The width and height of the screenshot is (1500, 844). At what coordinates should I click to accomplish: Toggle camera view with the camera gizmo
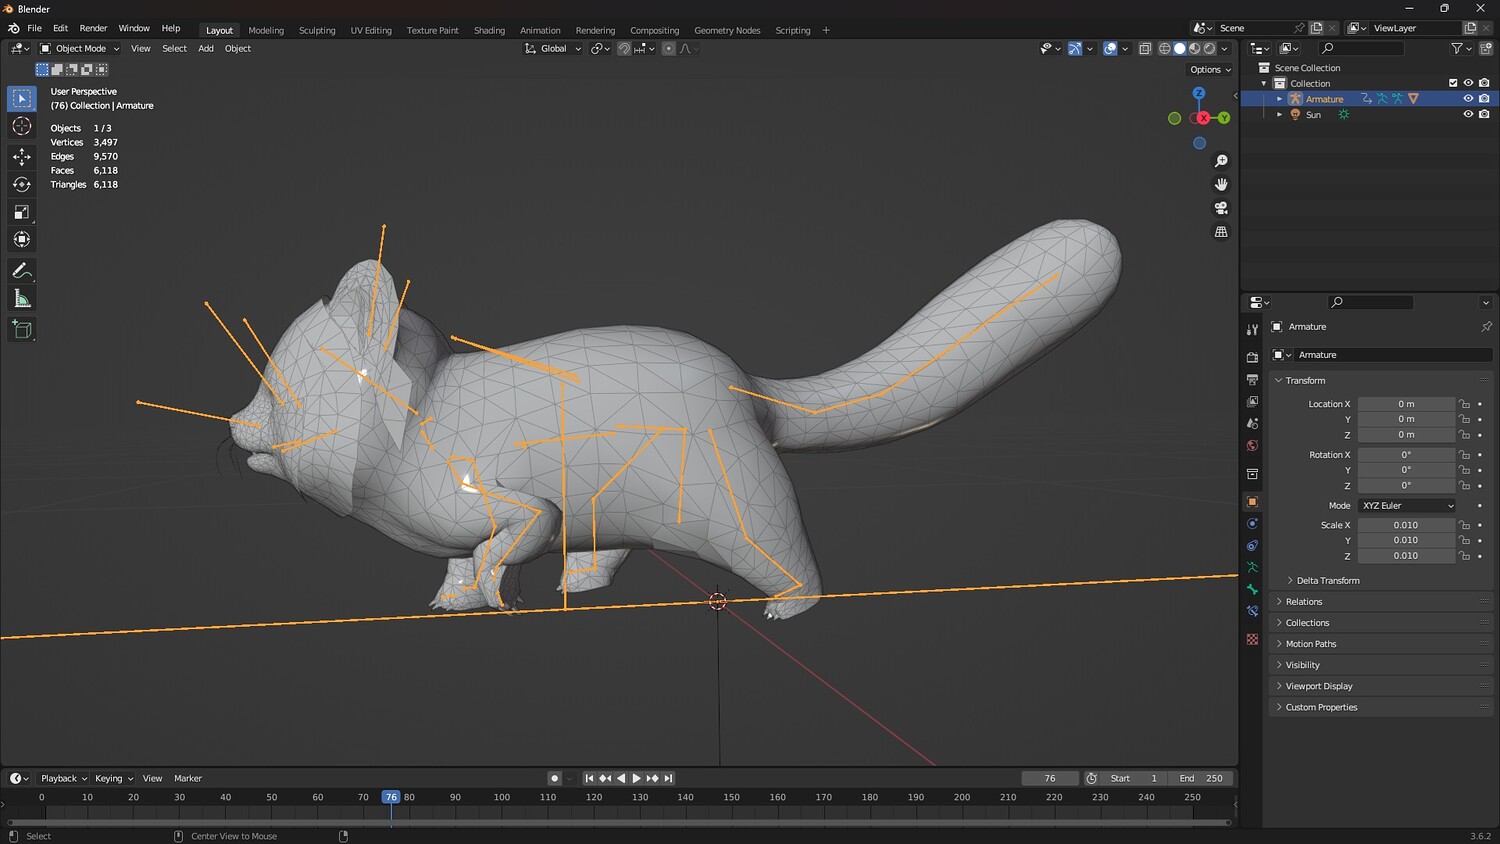1221,208
